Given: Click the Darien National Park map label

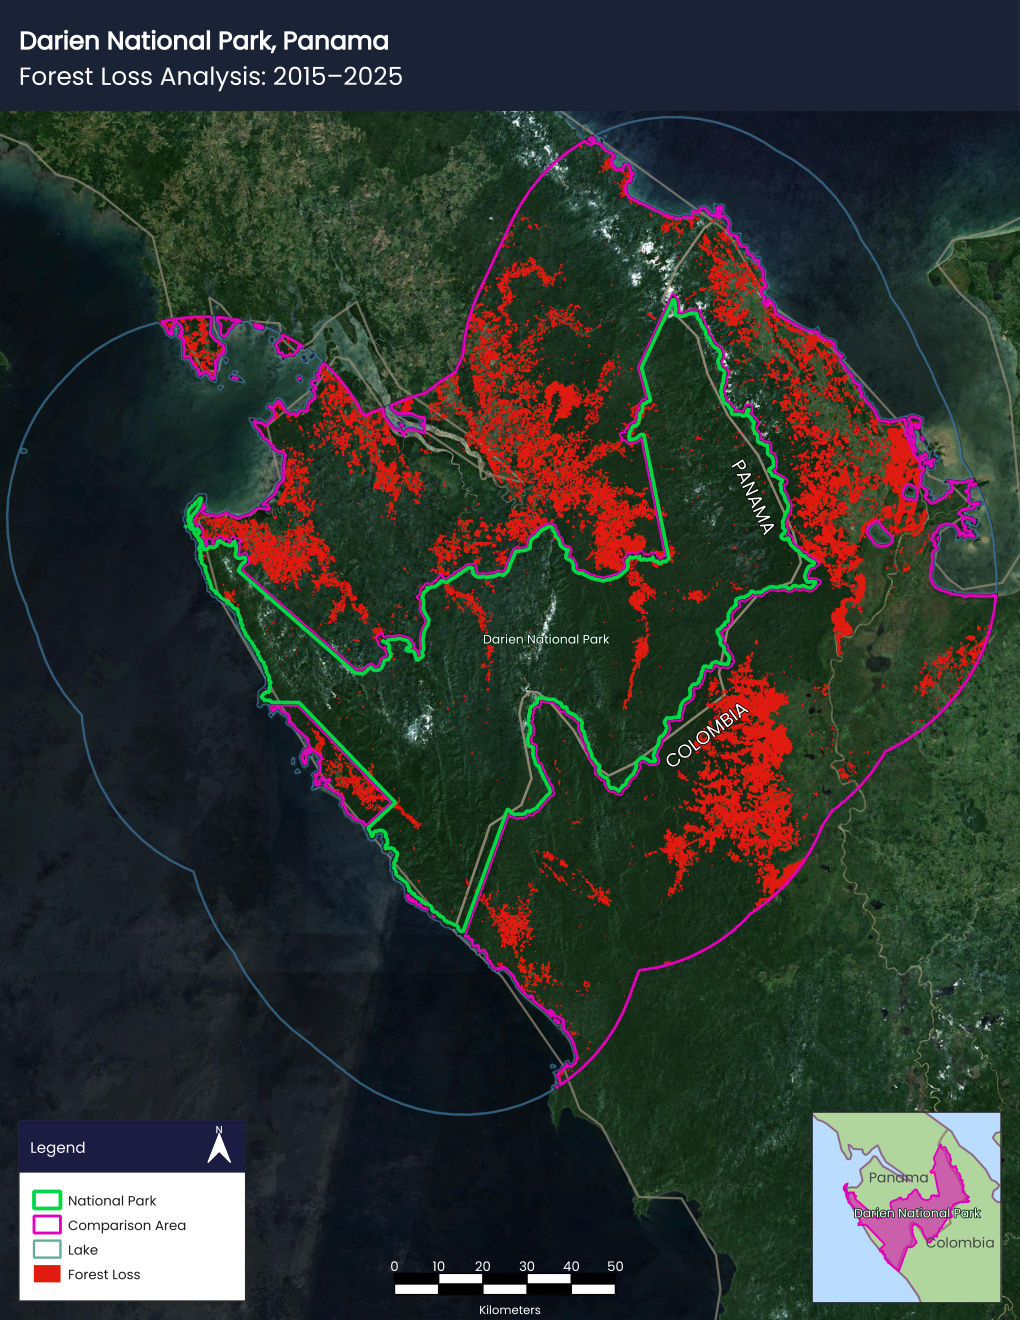Looking at the screenshot, I should point(546,639).
